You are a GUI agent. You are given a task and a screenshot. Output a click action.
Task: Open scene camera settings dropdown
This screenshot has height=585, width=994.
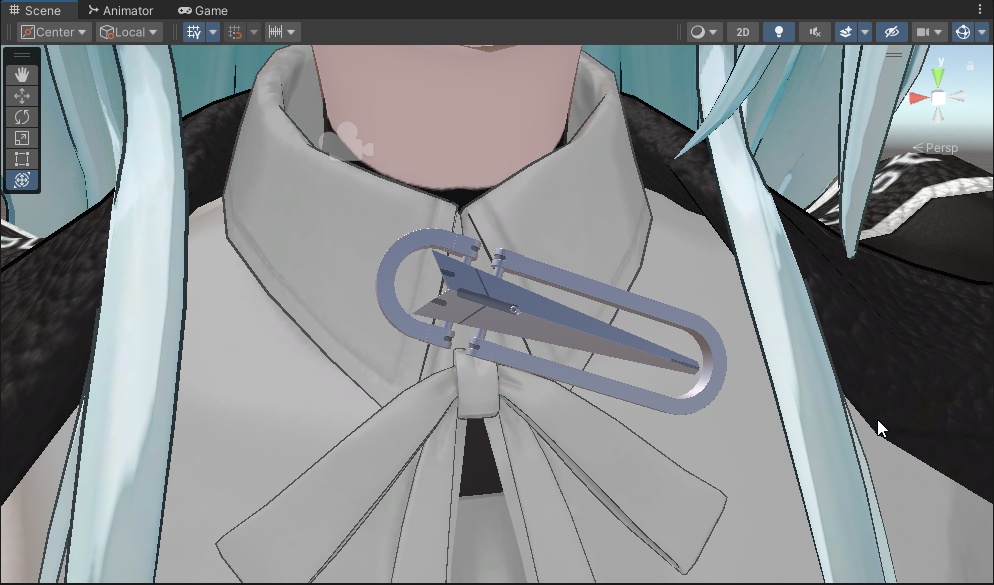pos(929,32)
